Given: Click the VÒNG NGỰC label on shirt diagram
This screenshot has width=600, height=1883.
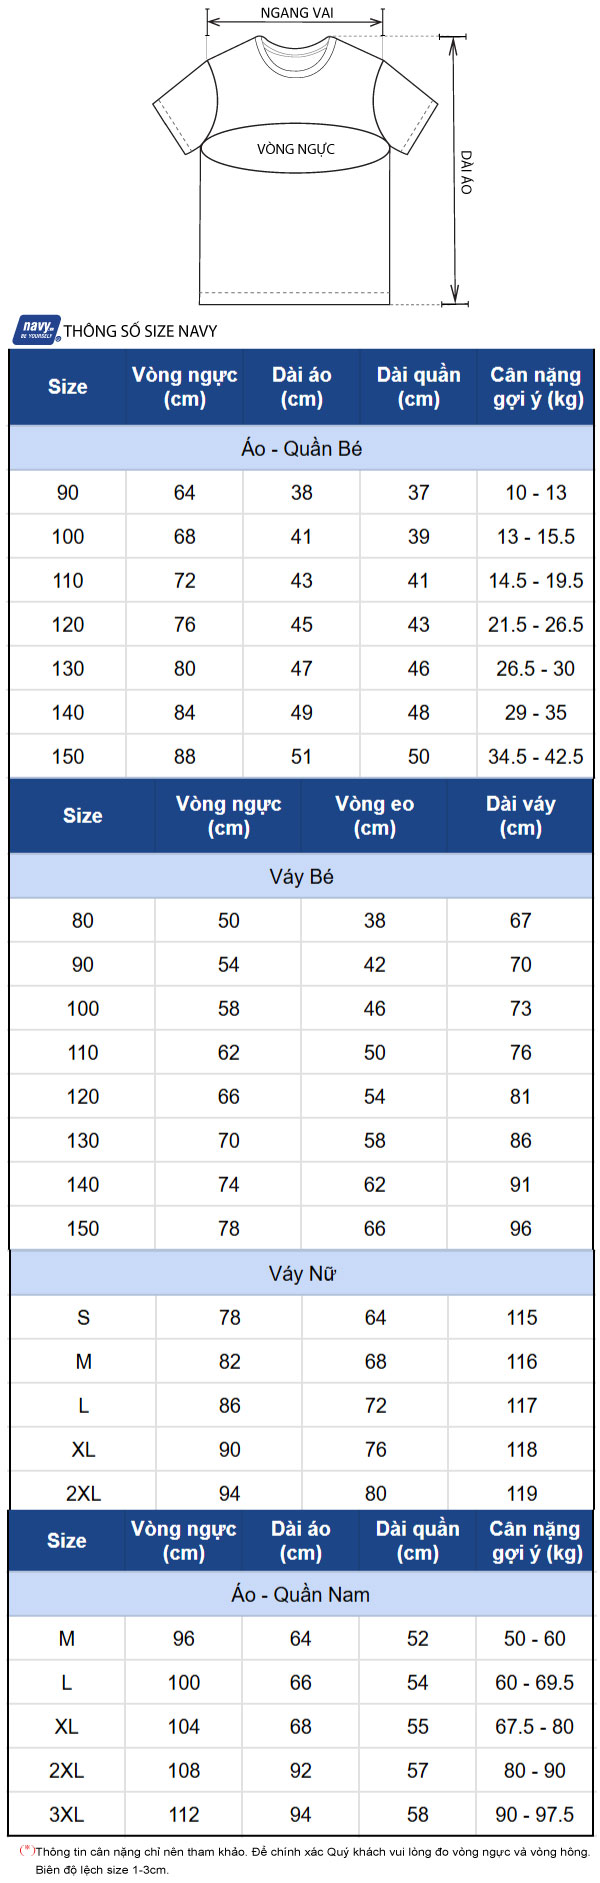Looking at the screenshot, I should (x=296, y=149).
